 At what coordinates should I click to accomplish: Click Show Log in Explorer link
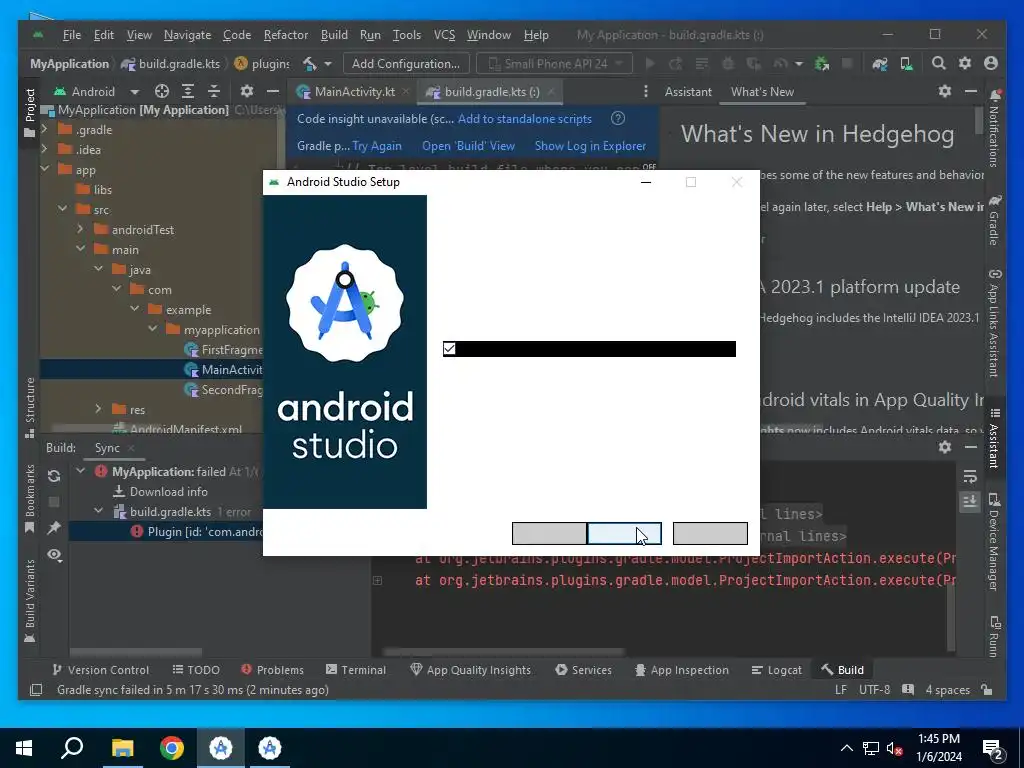coord(590,146)
